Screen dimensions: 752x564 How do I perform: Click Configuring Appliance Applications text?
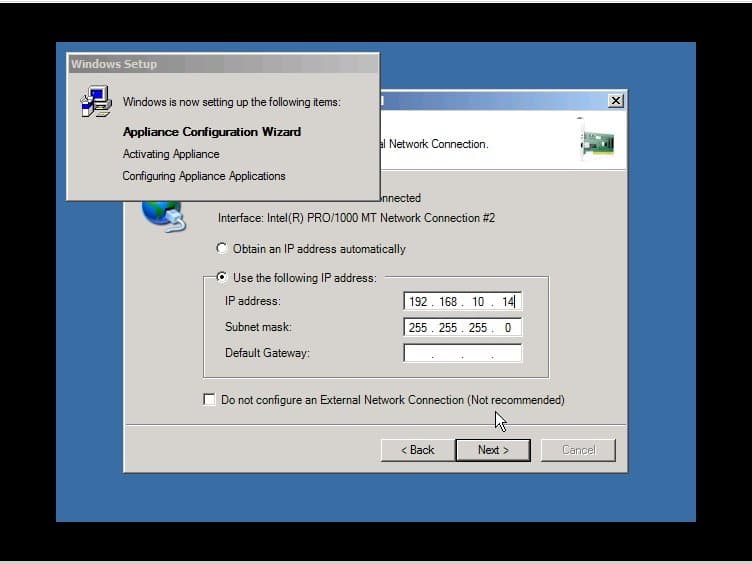click(204, 176)
